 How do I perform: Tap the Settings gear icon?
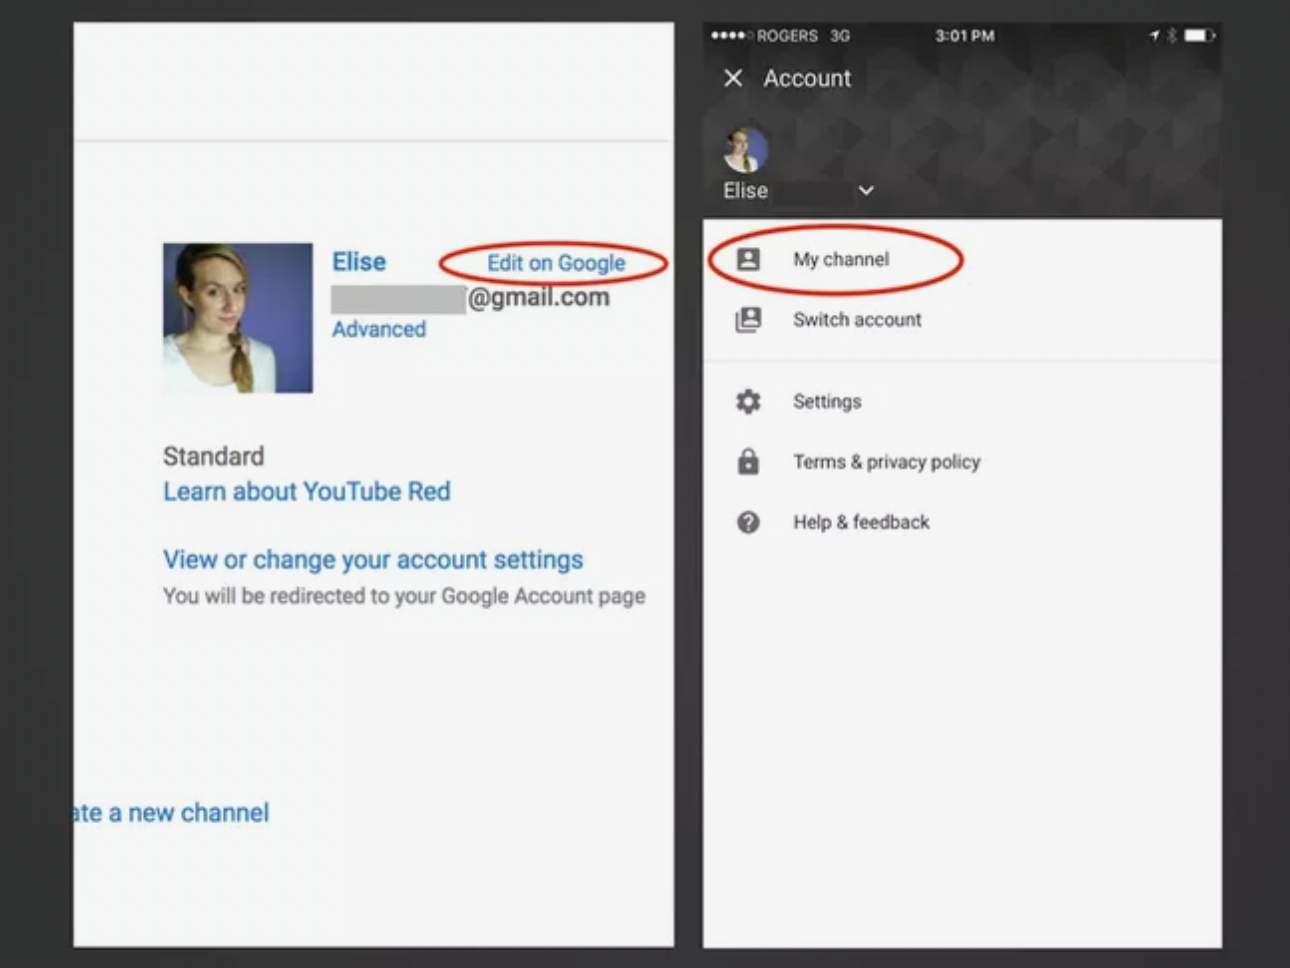748,402
